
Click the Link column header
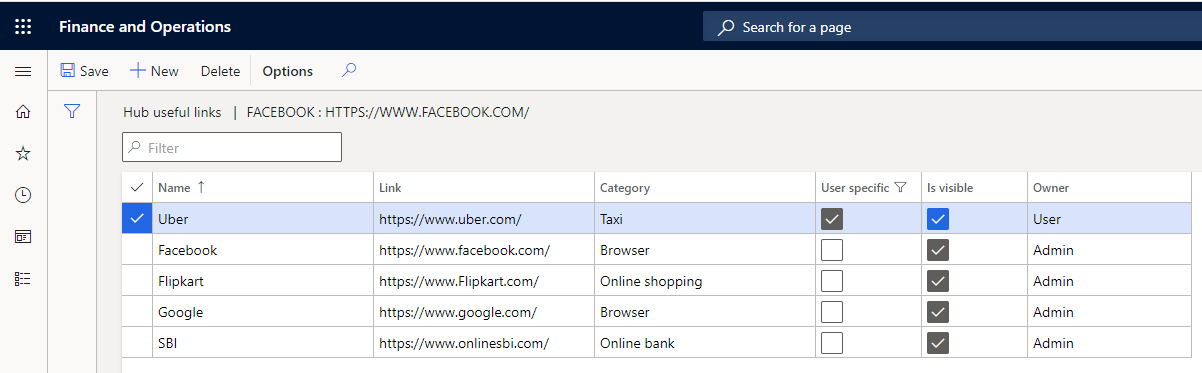(484, 187)
